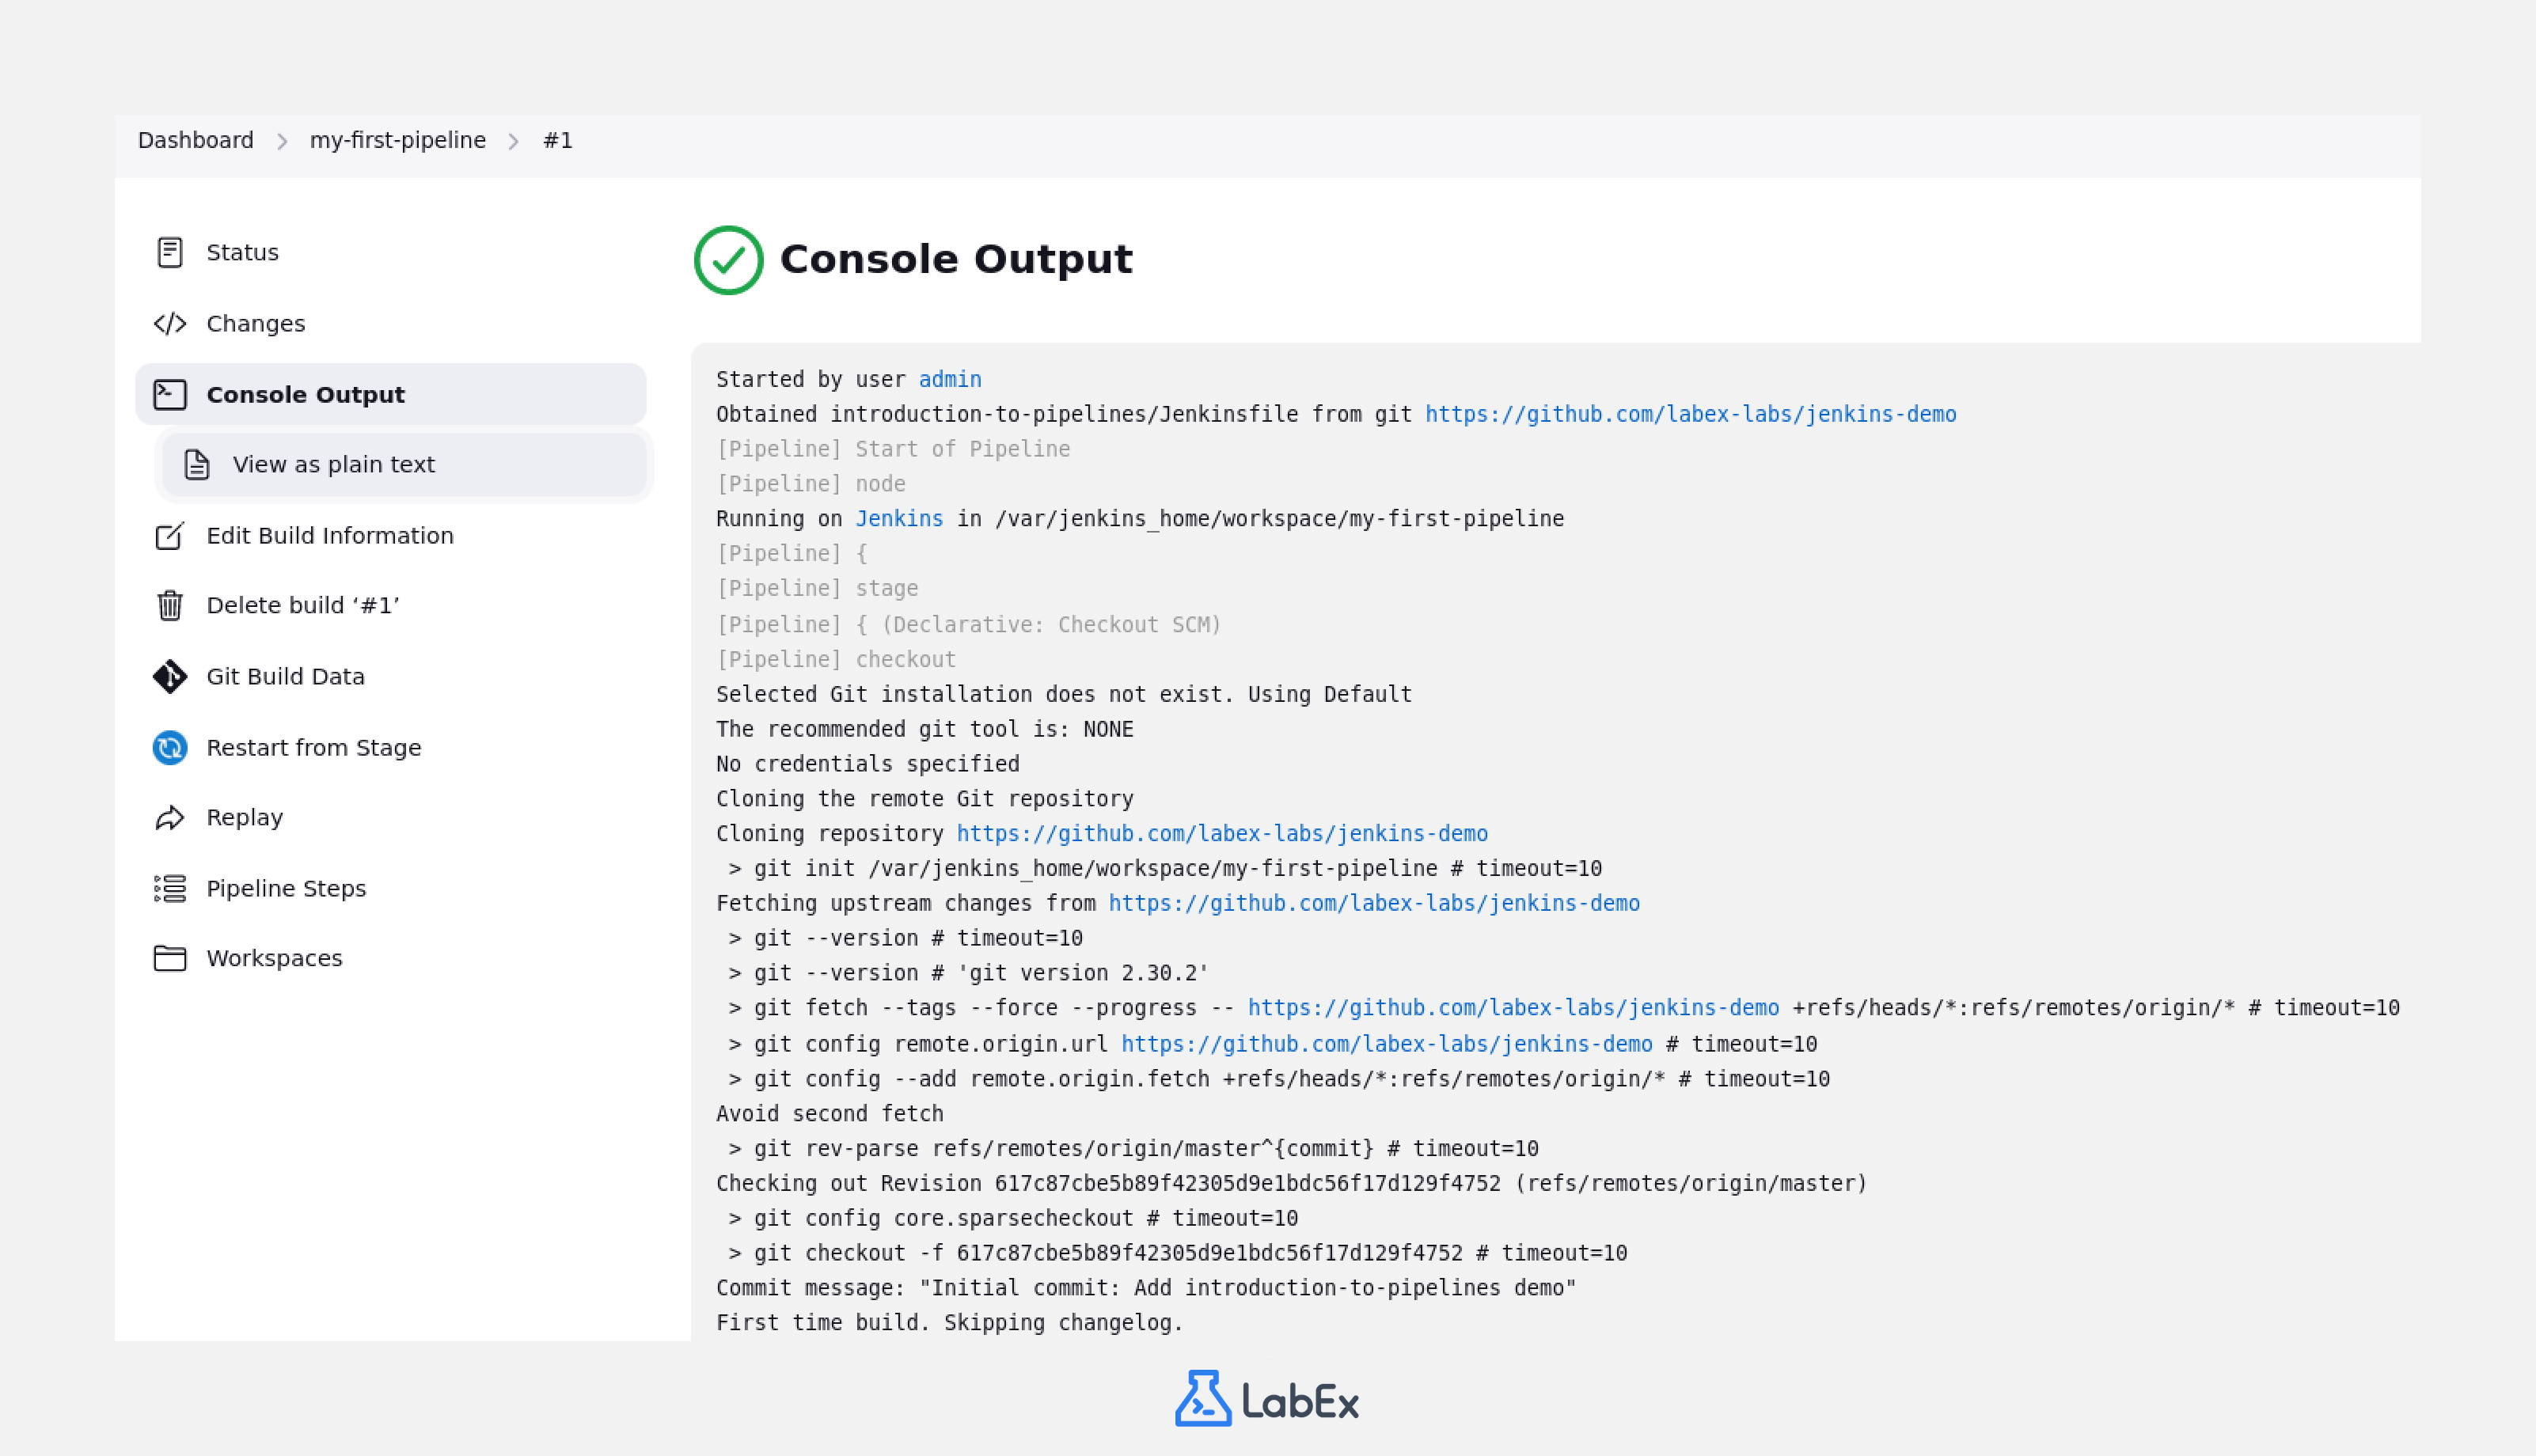The height and width of the screenshot is (1456, 2536).
Task: Open the chevron after Dashboard breadcrumb
Action: click(283, 140)
